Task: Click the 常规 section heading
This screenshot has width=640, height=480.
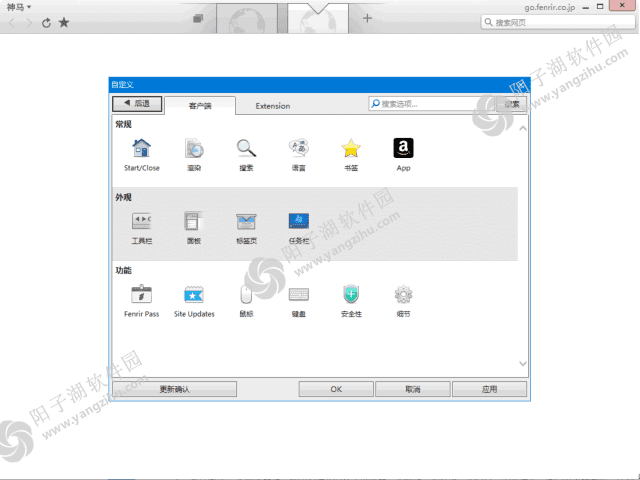Action: pos(123,124)
